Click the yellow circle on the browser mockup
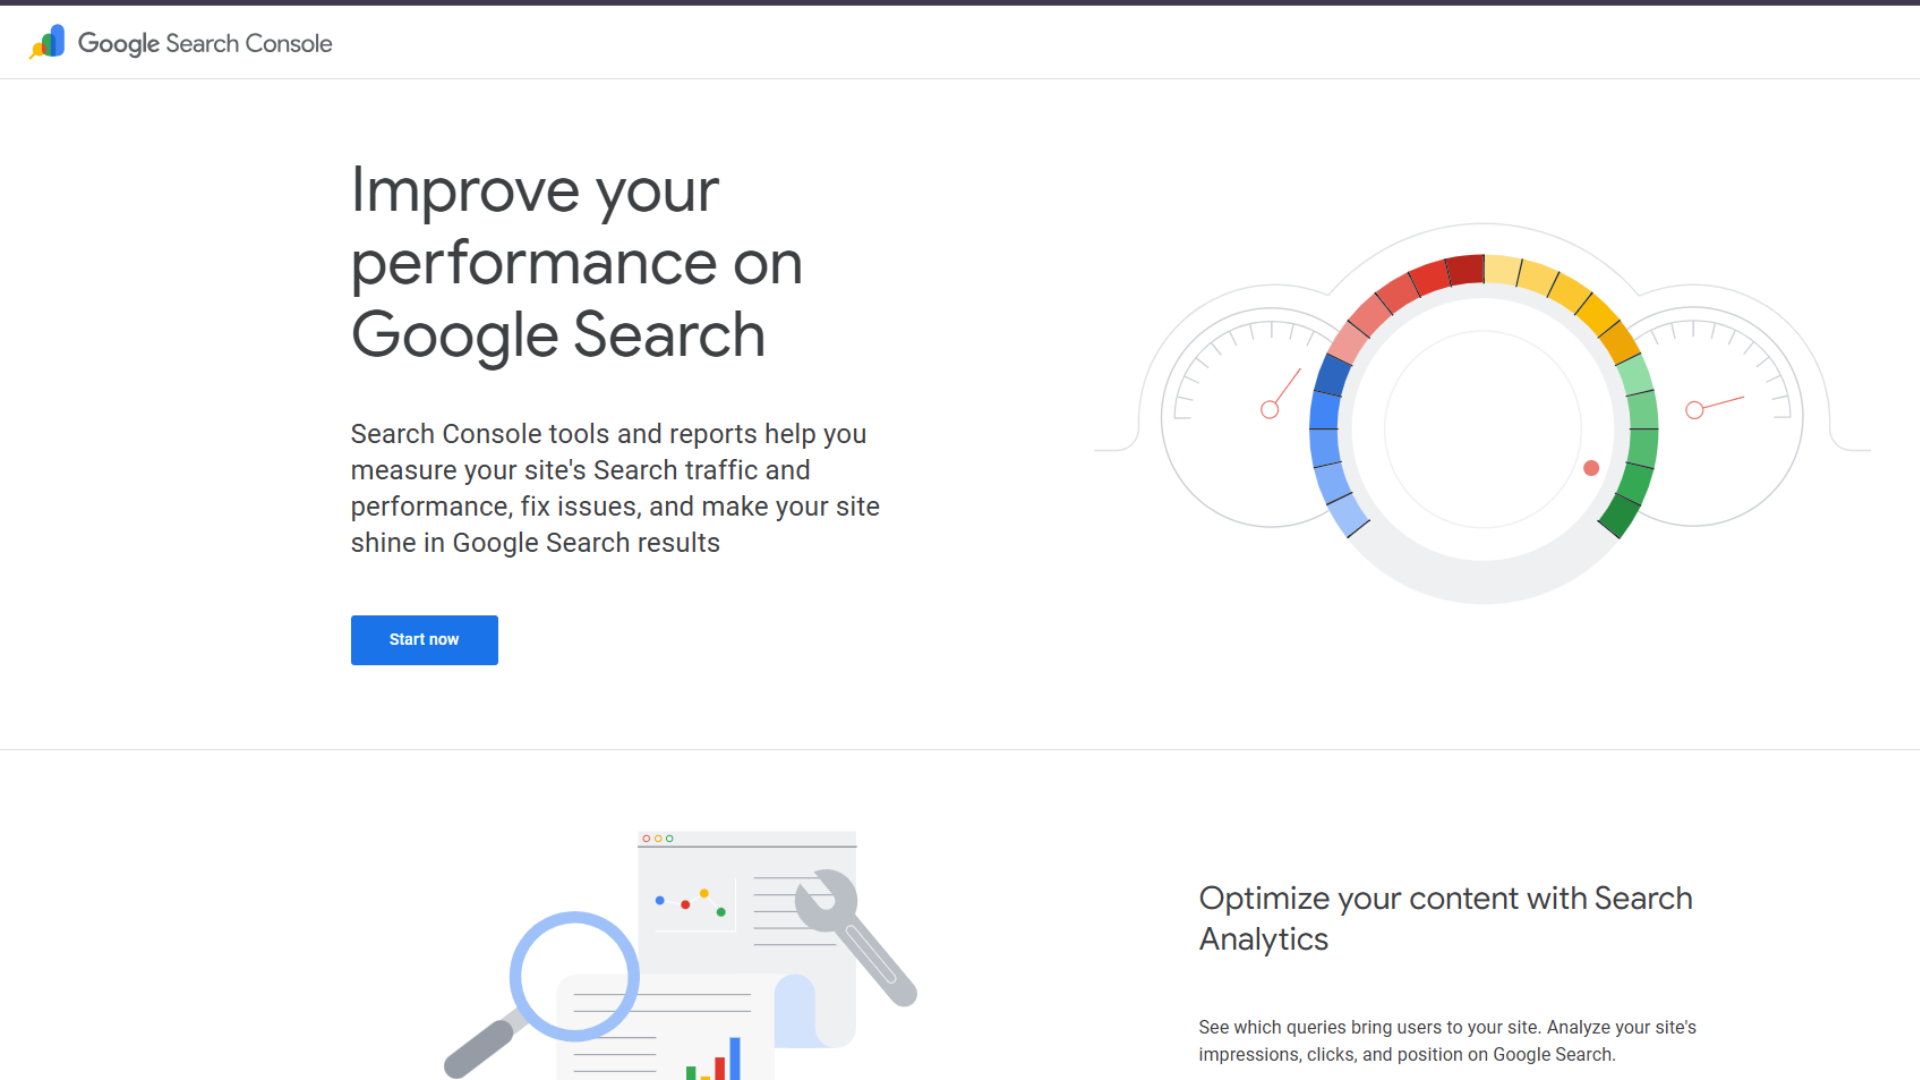The image size is (1920, 1080). [658, 839]
